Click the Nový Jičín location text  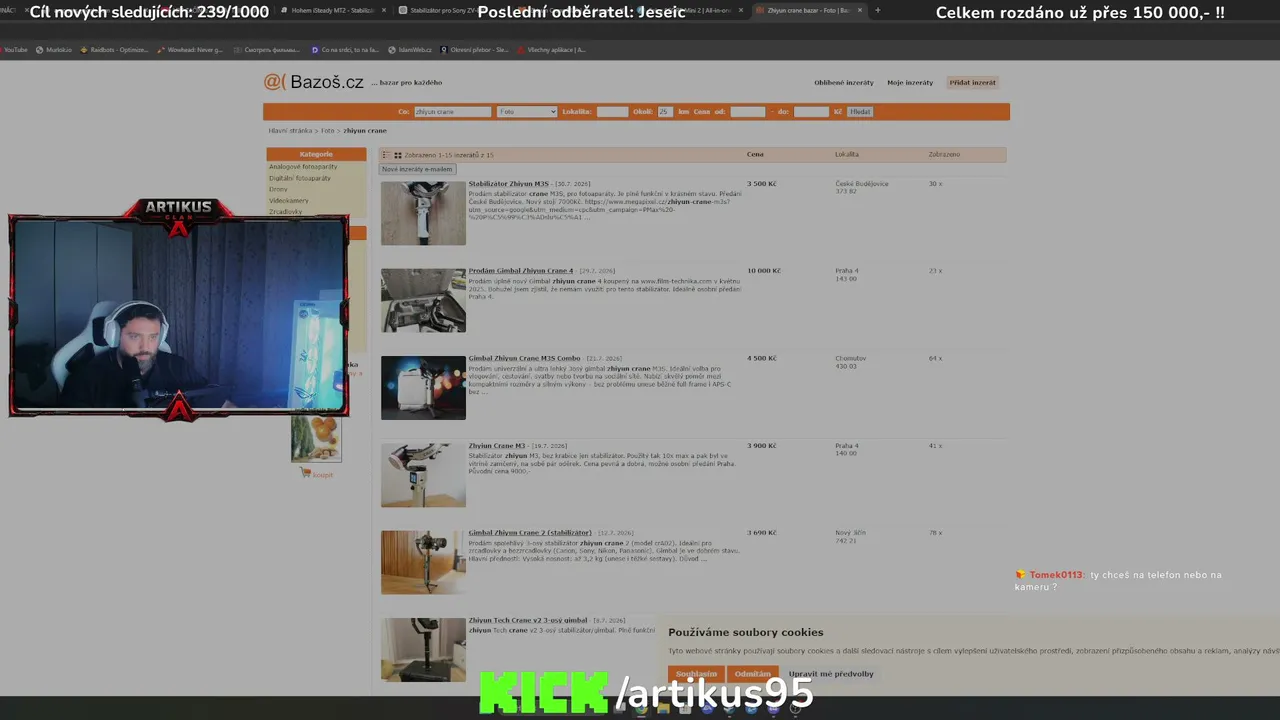(851, 533)
